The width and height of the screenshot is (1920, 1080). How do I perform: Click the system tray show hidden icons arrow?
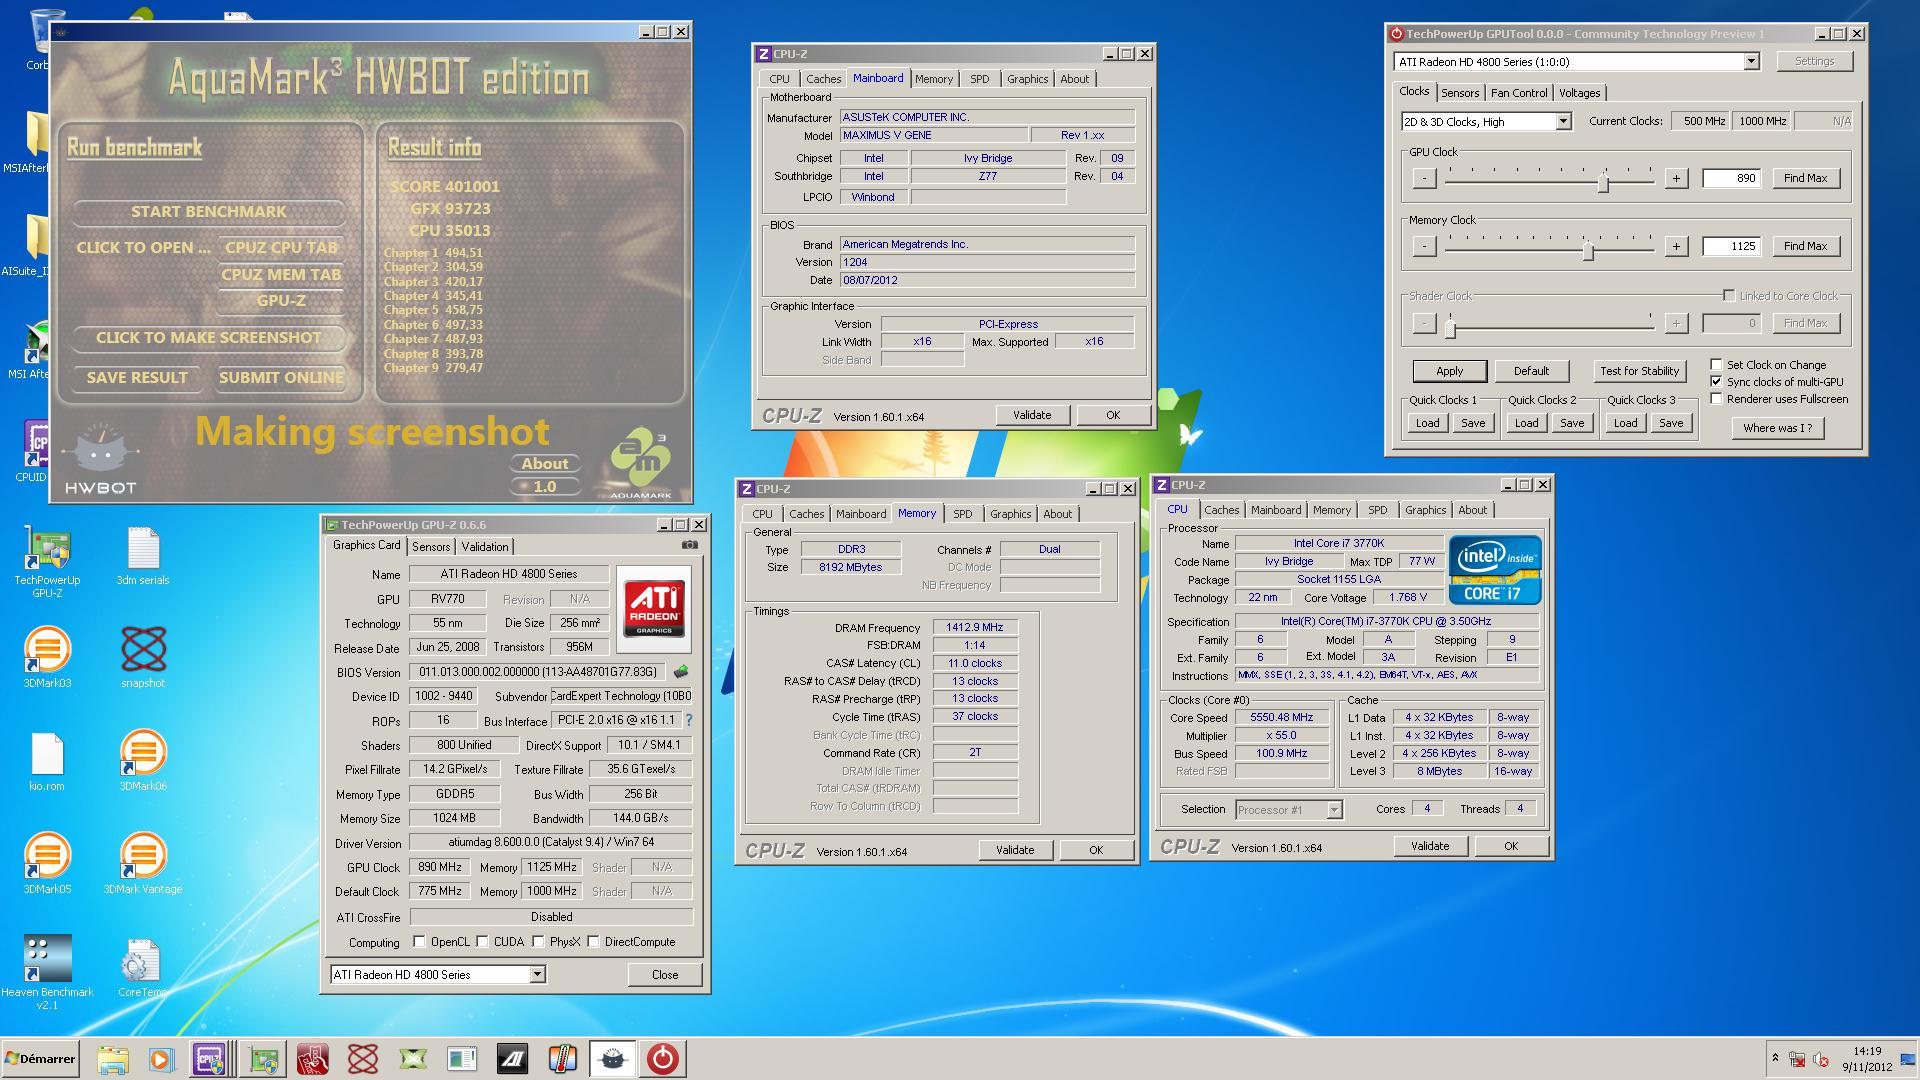point(1775,1057)
